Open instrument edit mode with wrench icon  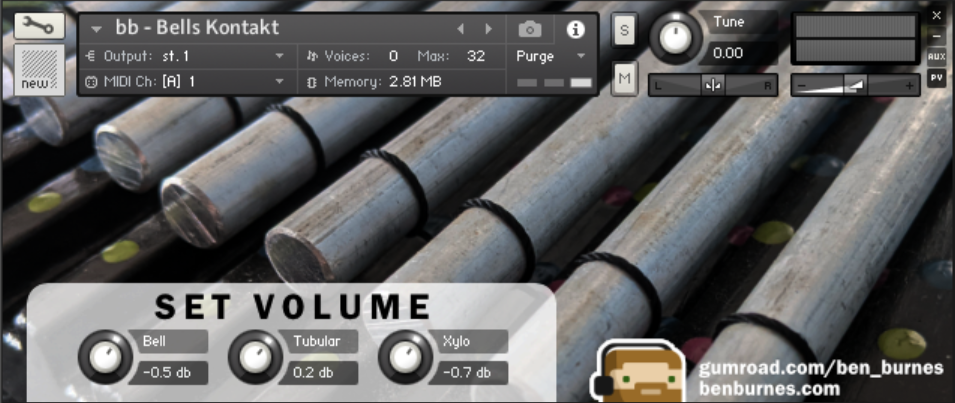pos(40,26)
